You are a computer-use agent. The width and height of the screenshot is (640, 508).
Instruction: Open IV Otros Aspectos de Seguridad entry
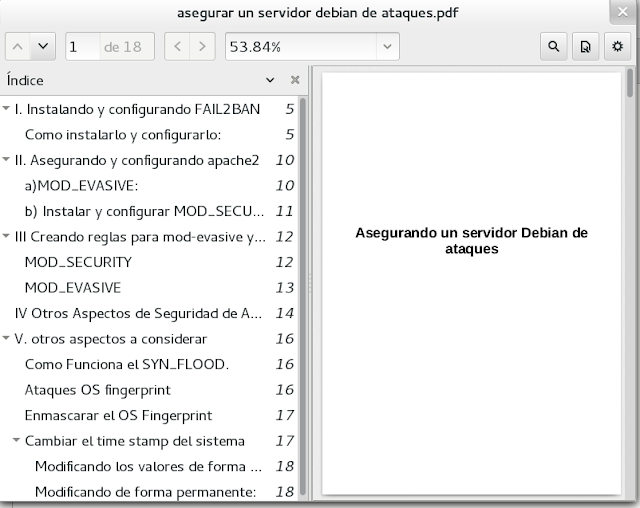(138, 313)
